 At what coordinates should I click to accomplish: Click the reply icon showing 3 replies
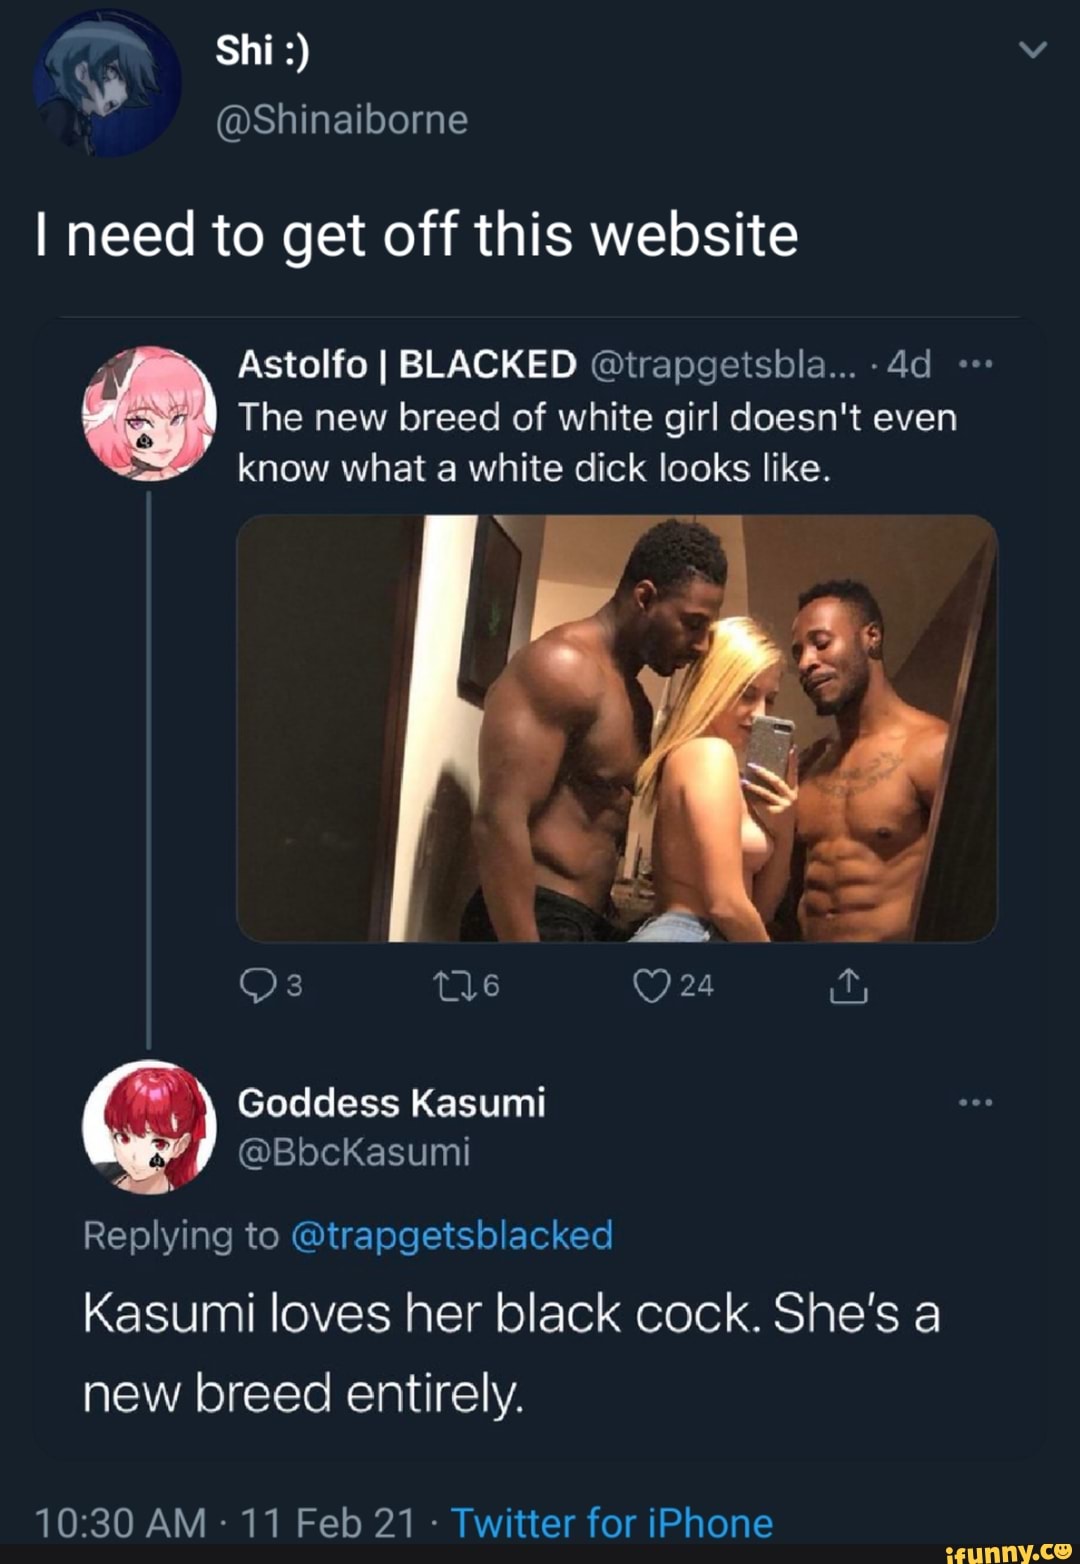point(257,987)
